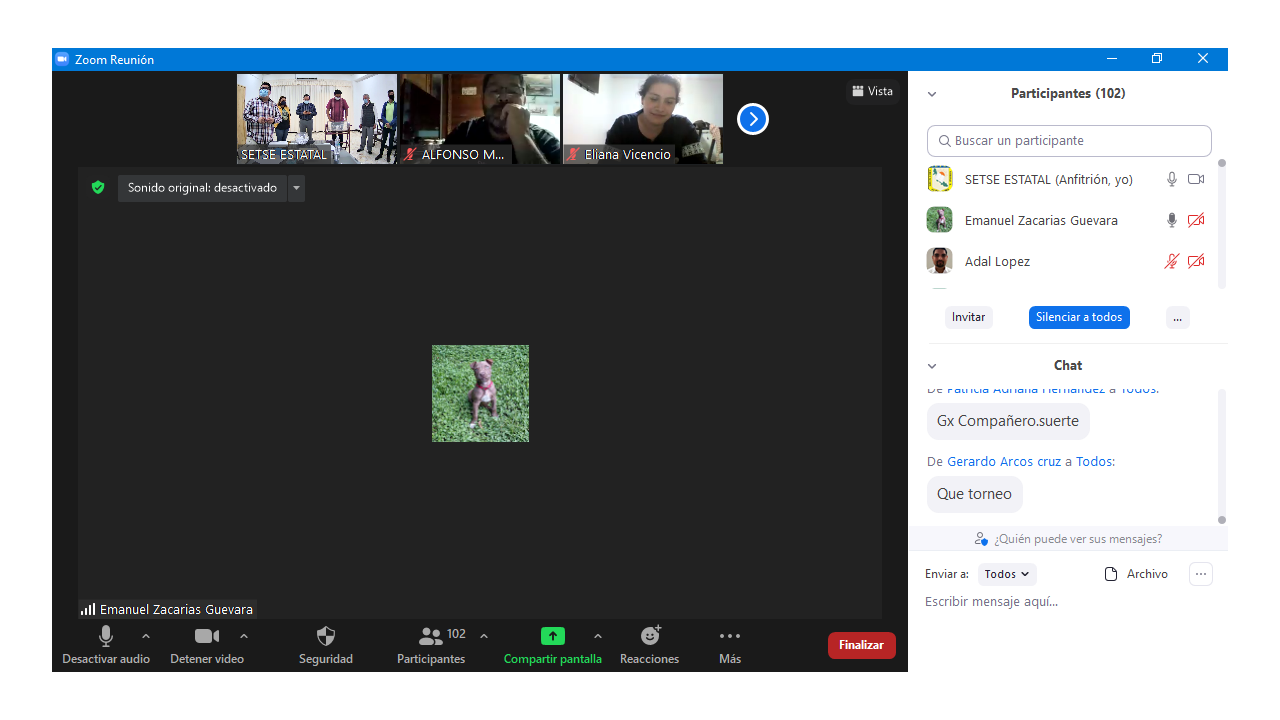This screenshot has width=1280, height=720.
Task: Stop video using the camera icon
Action: pyautogui.click(x=207, y=636)
